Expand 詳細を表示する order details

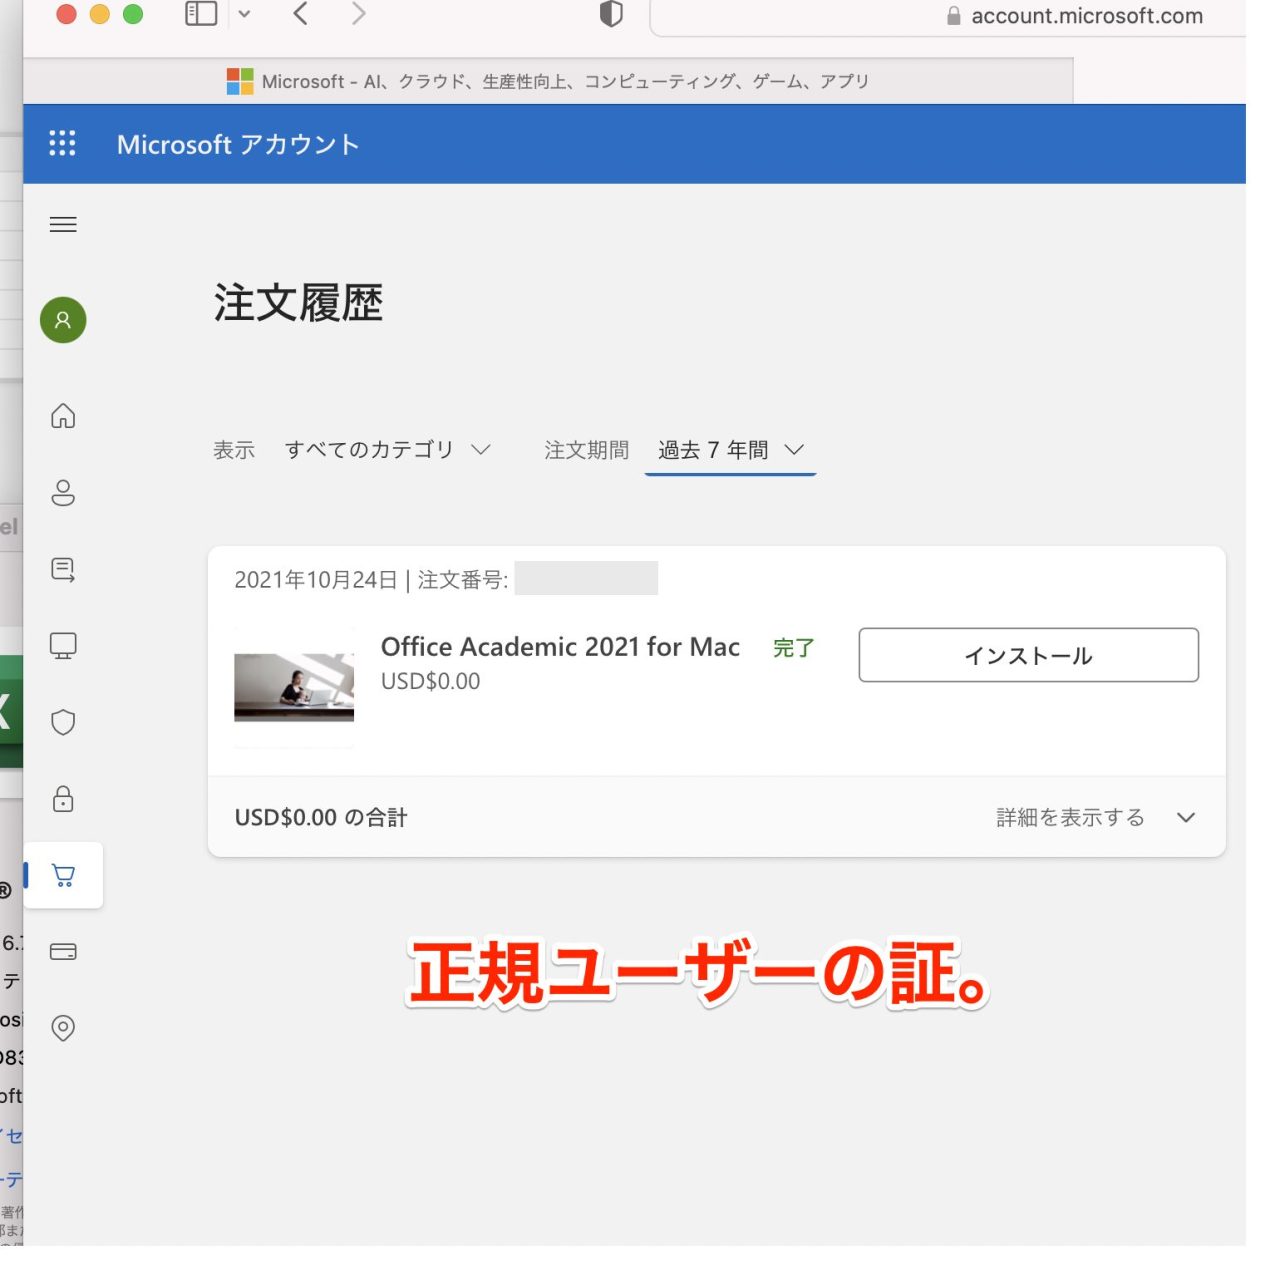click(1096, 817)
